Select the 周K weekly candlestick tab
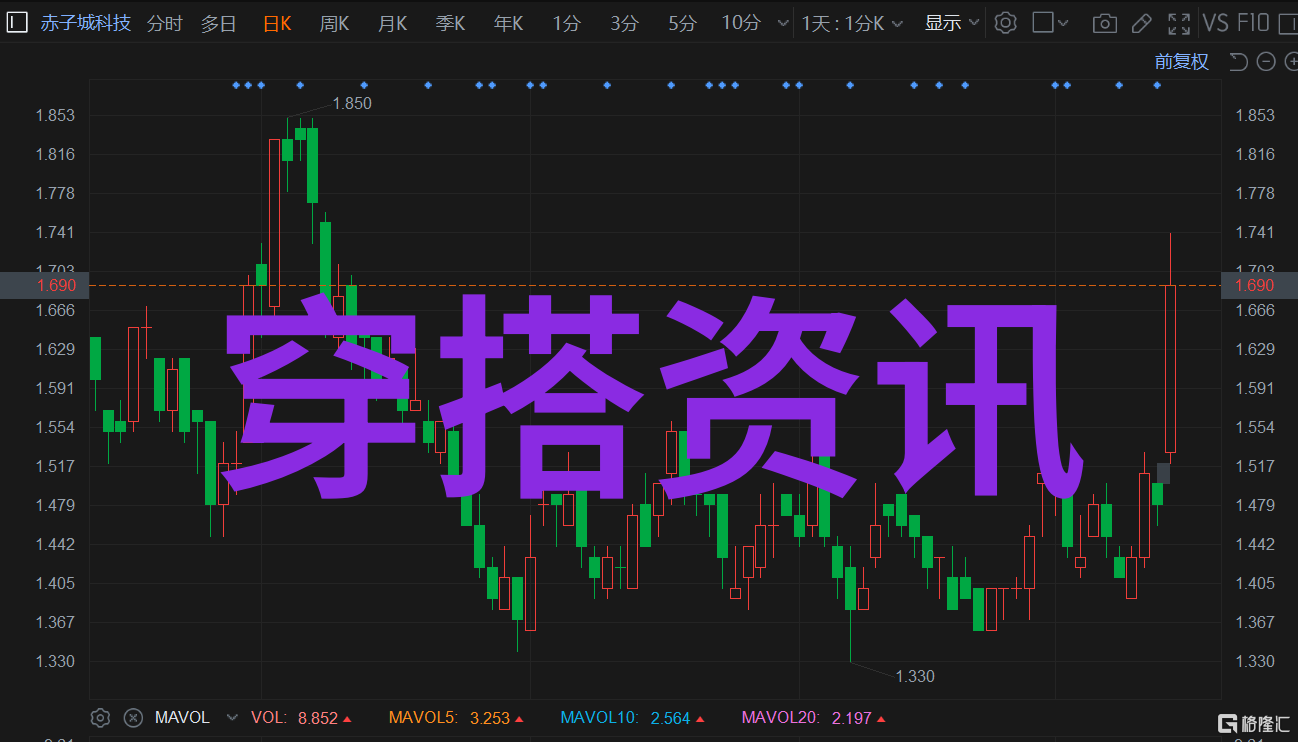Image resolution: width=1298 pixels, height=742 pixels. point(334,23)
